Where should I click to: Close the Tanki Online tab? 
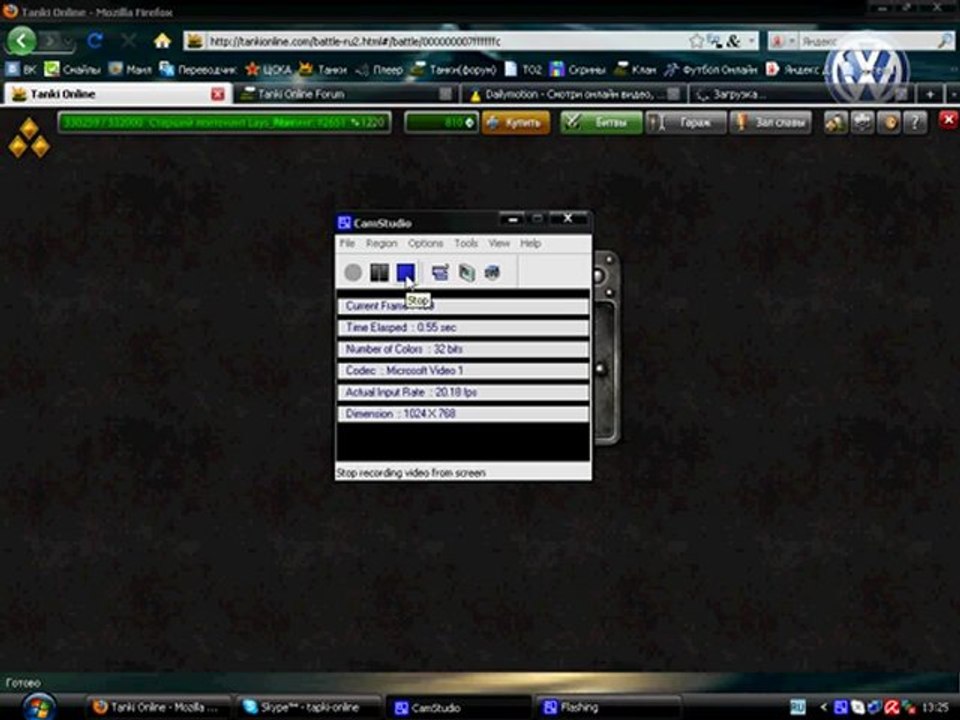pos(217,94)
